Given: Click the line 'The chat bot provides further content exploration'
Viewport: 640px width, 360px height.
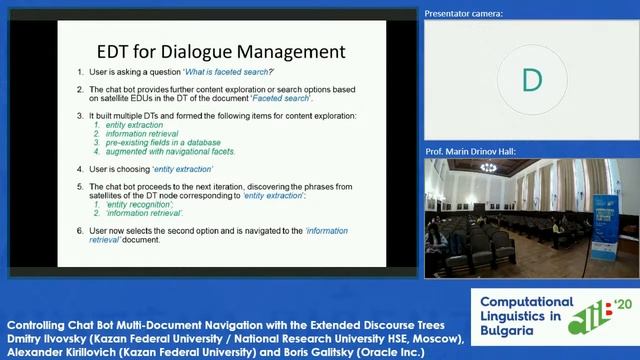Looking at the screenshot, I should pos(222,89).
